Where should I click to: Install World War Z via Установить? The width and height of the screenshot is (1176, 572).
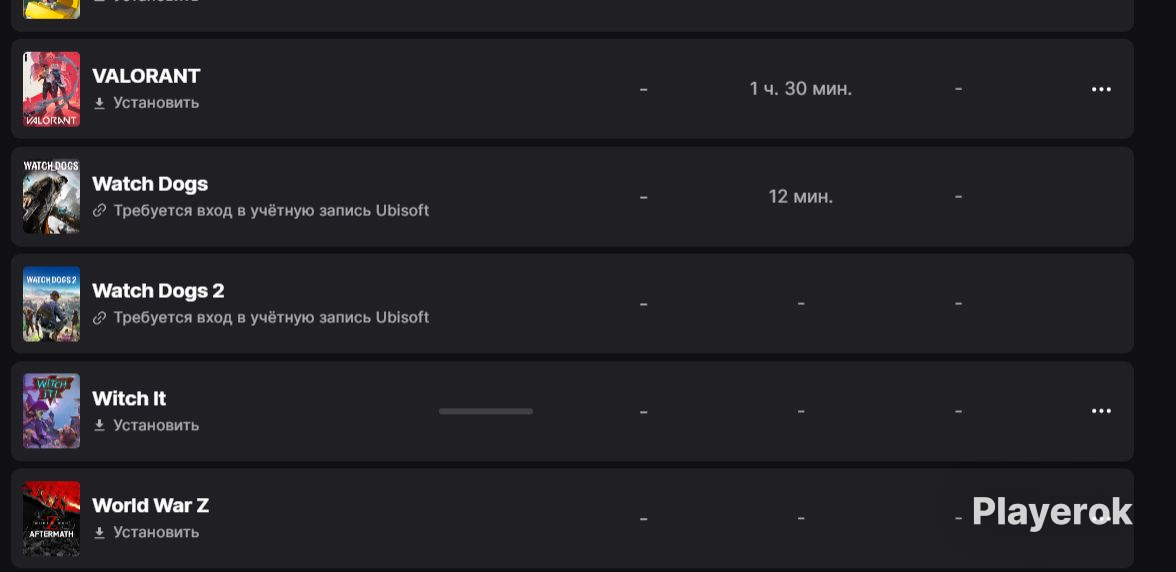(x=156, y=532)
